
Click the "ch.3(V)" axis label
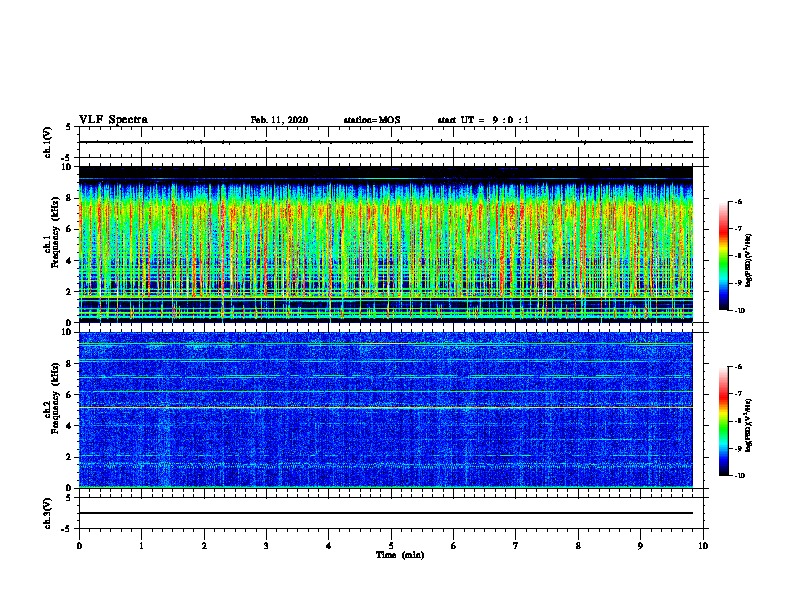coord(48,513)
